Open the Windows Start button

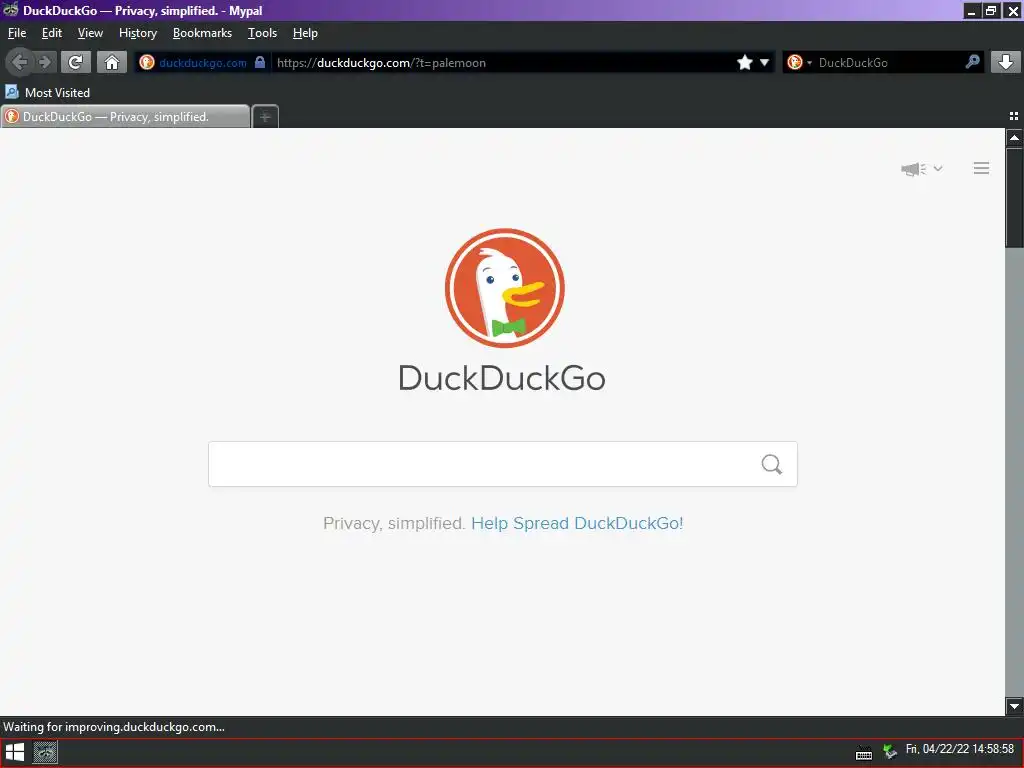pyautogui.click(x=15, y=752)
